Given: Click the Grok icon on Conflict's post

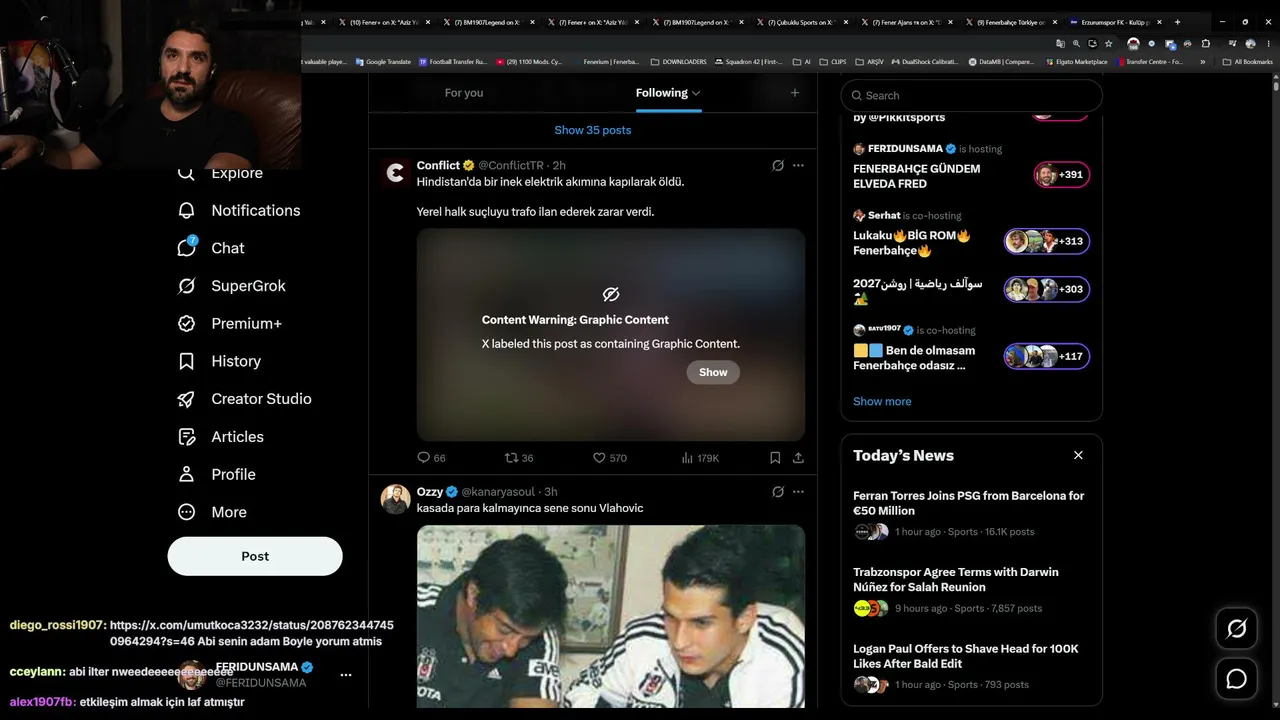Looking at the screenshot, I should (x=778, y=166).
